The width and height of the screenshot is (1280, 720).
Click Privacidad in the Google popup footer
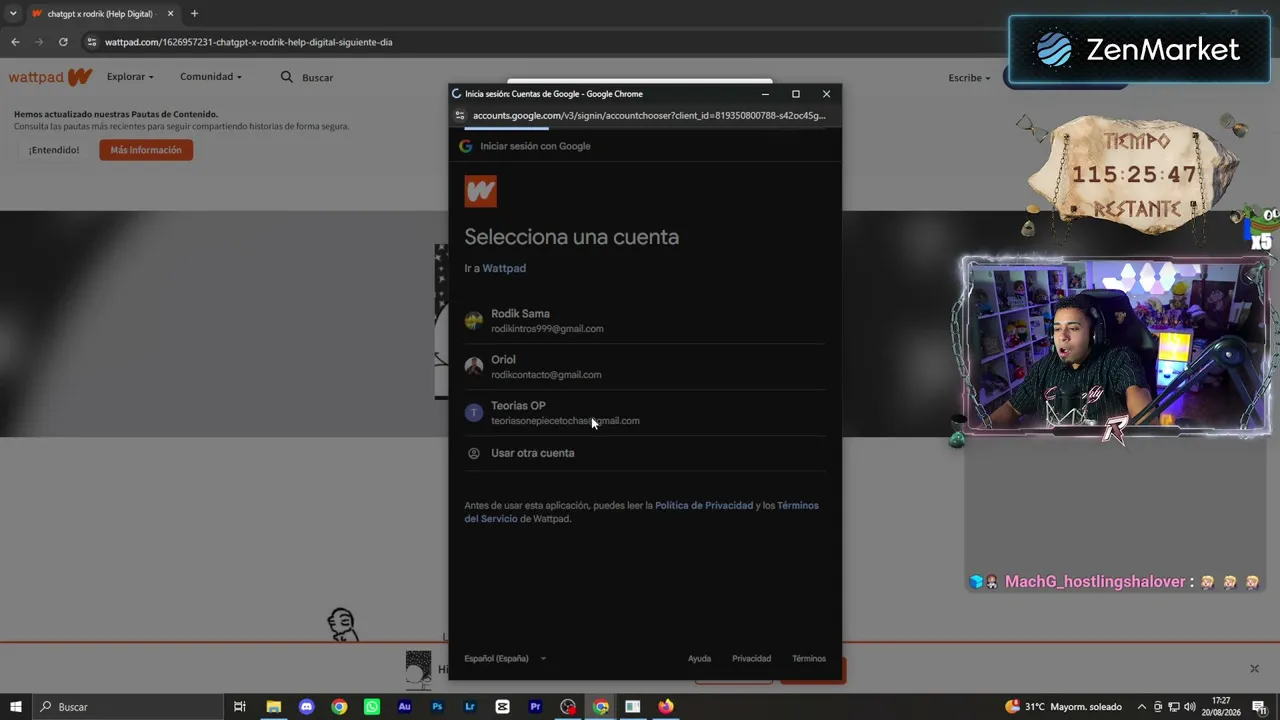(751, 659)
